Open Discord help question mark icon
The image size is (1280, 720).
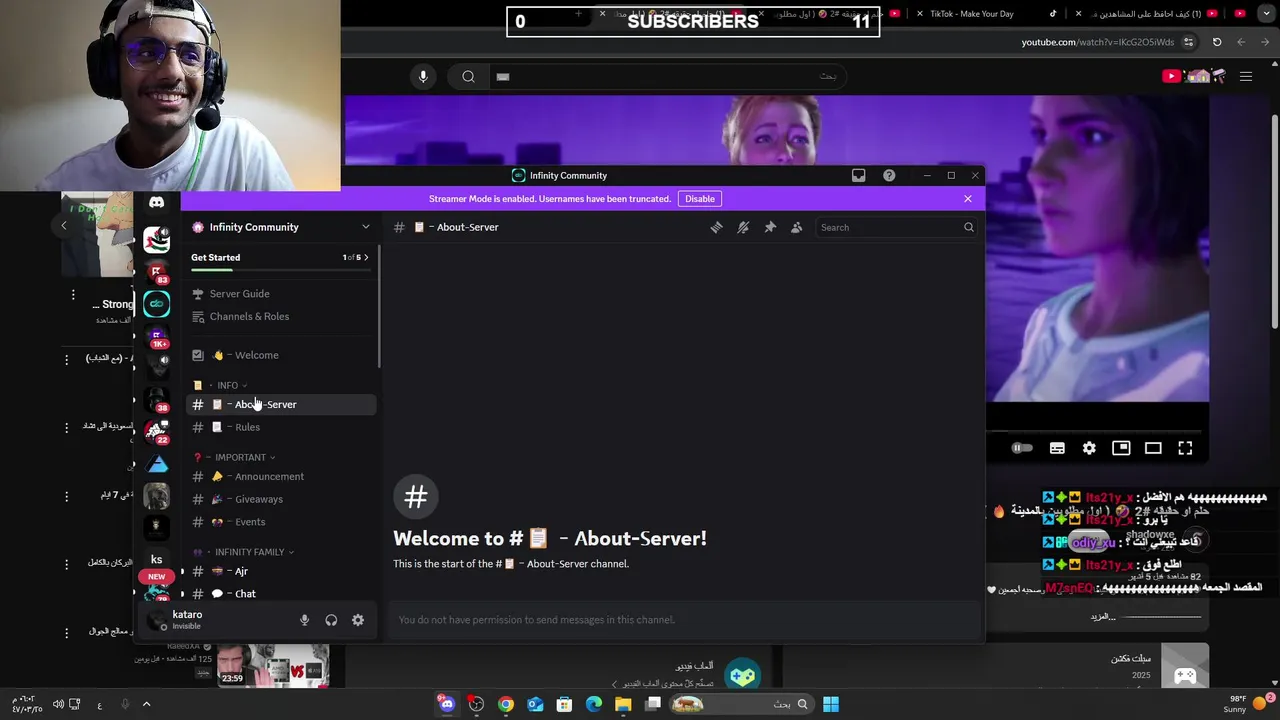(889, 175)
